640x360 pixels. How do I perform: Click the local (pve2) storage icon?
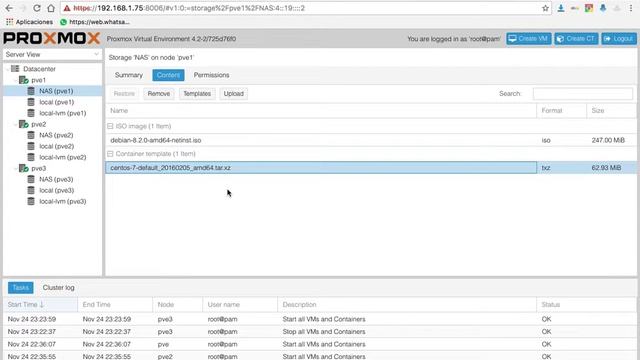click(x=31, y=146)
